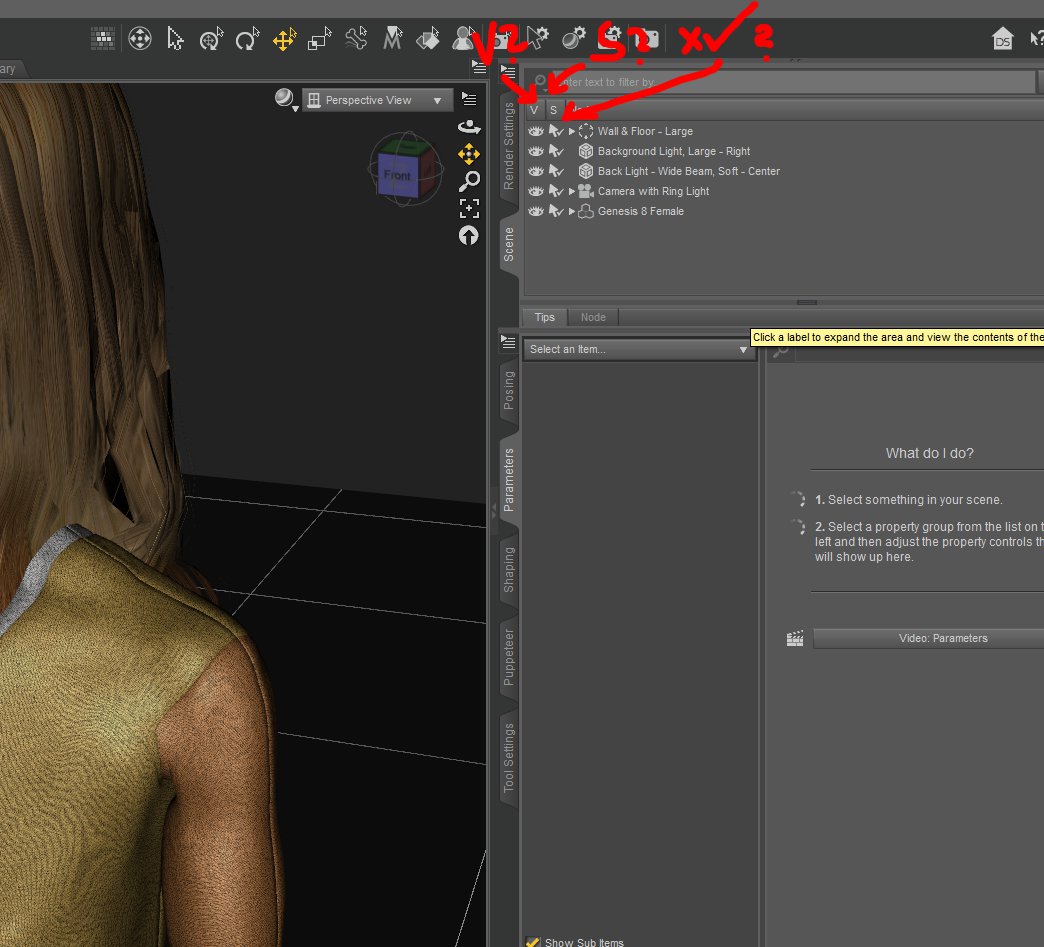1044x947 pixels.
Task: Switch to the Node tab
Action: 593,317
